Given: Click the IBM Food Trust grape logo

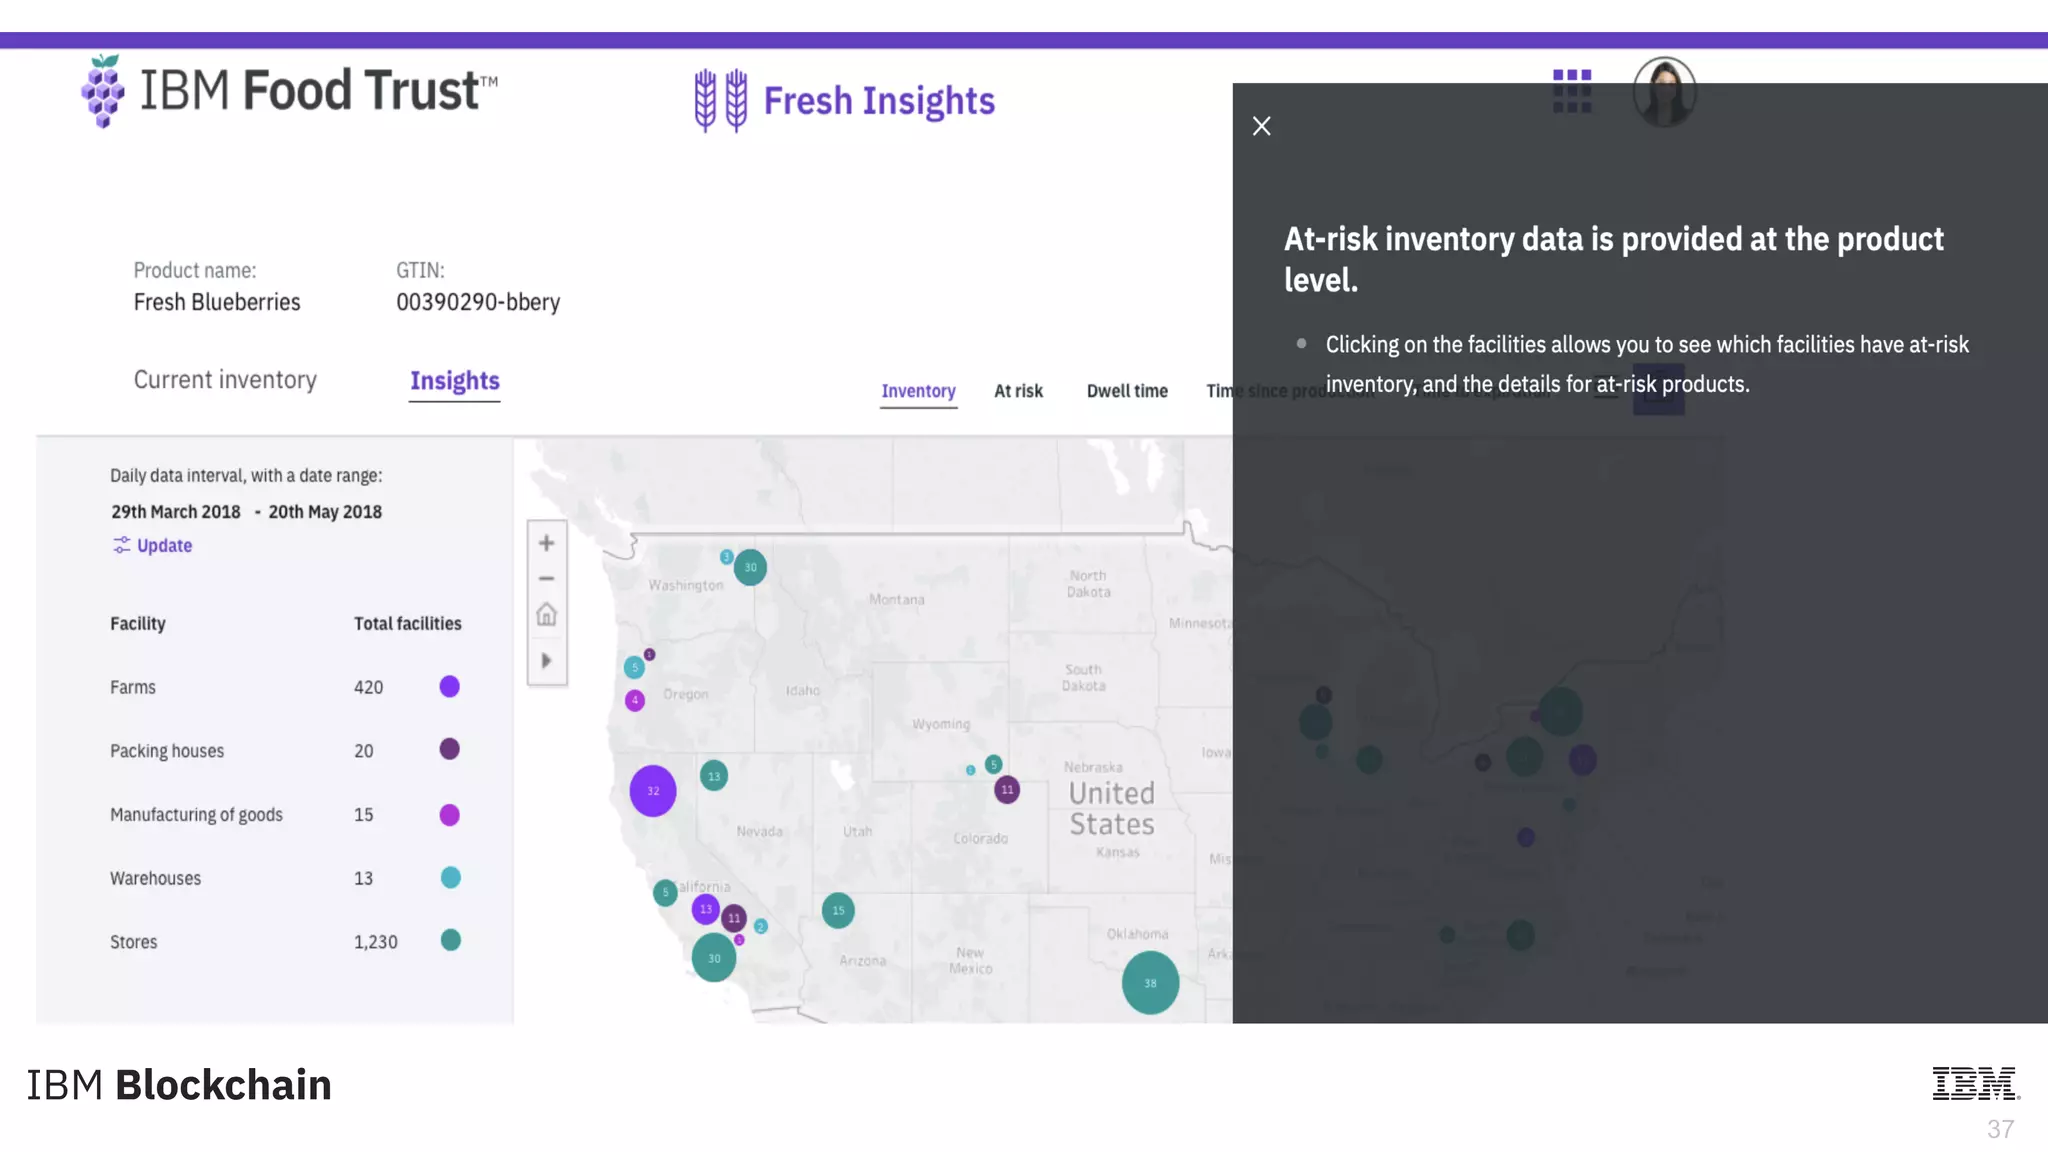Looking at the screenshot, I should [x=102, y=91].
